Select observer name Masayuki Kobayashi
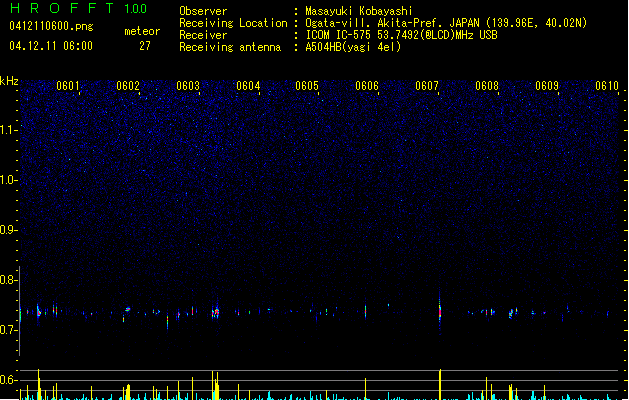Image resolution: width=629 pixels, height=400 pixels. (359, 11)
